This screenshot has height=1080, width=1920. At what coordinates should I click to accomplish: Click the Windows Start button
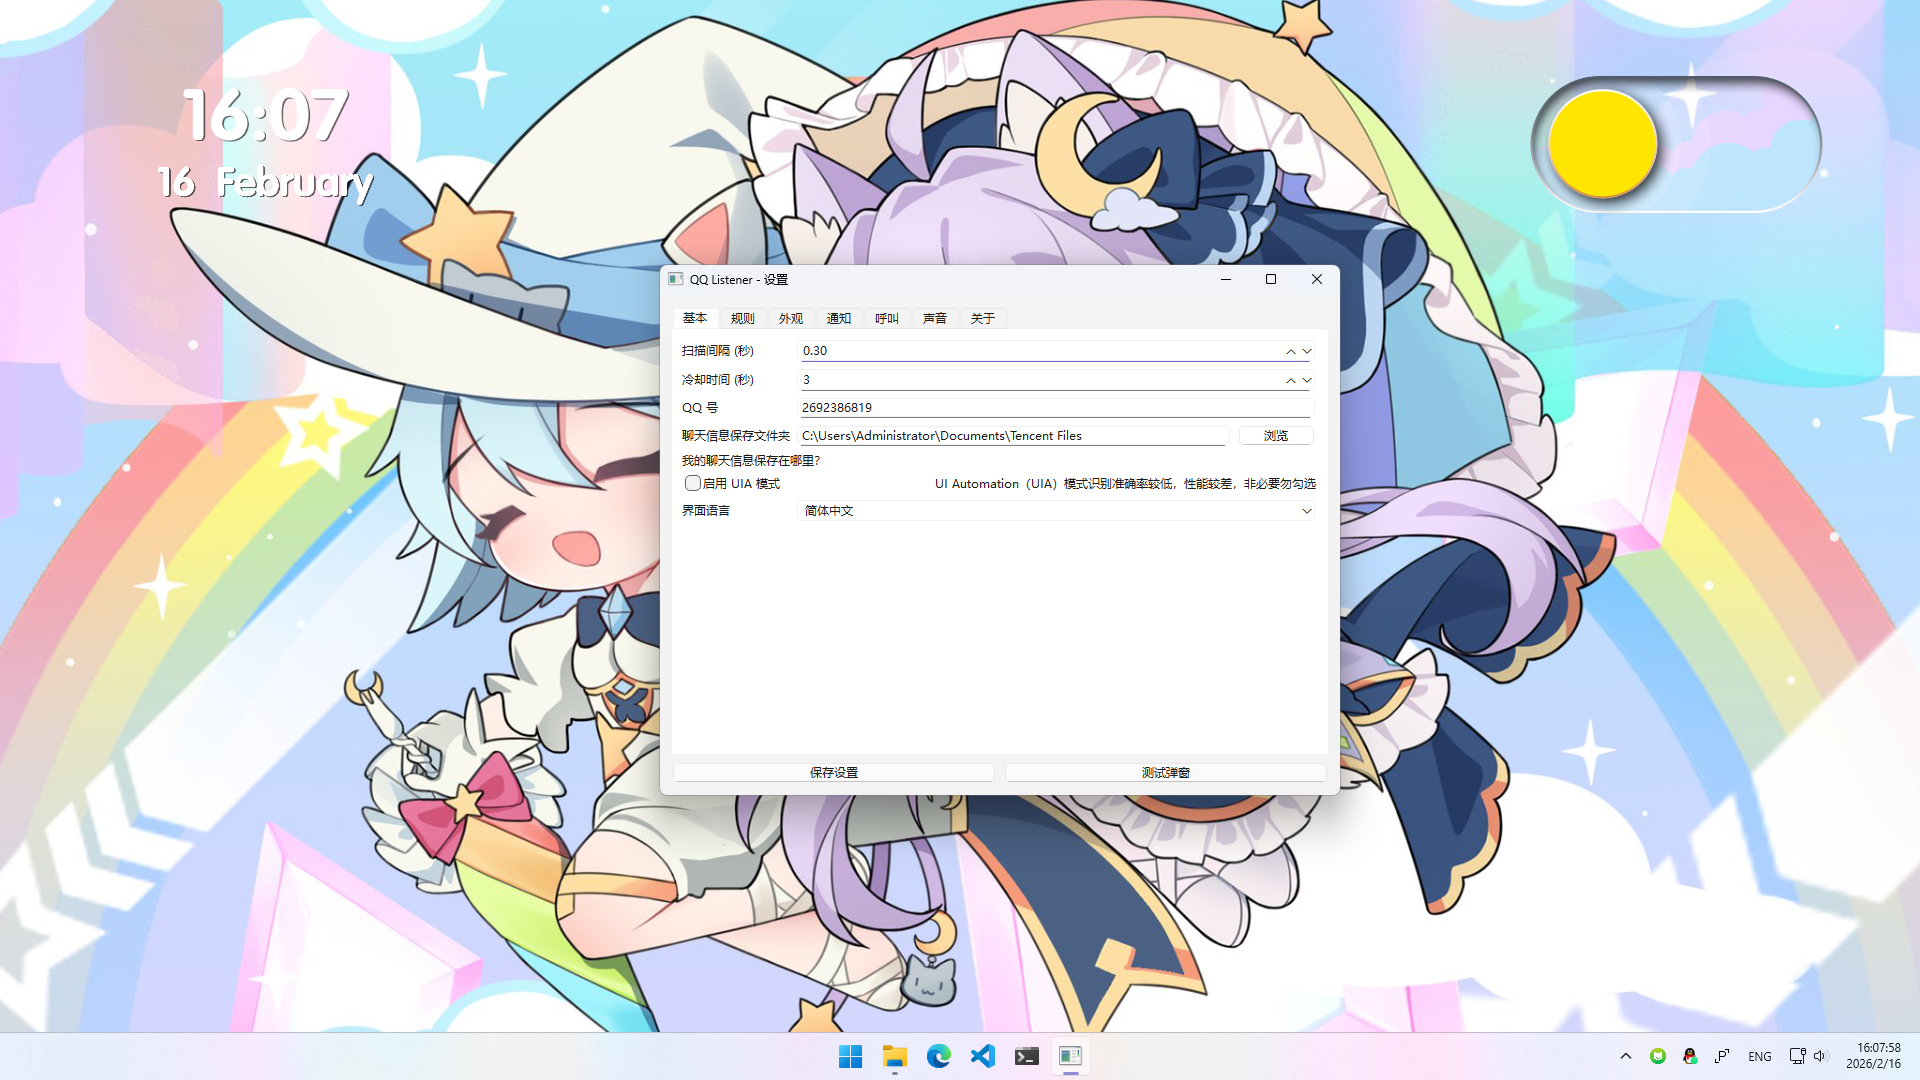tap(850, 1056)
